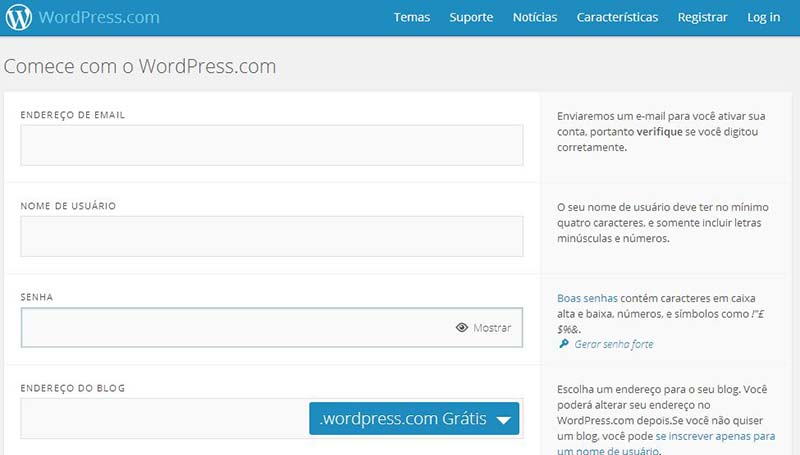Click the bold word verifique in help text
This screenshot has height=455, width=800.
(659, 132)
